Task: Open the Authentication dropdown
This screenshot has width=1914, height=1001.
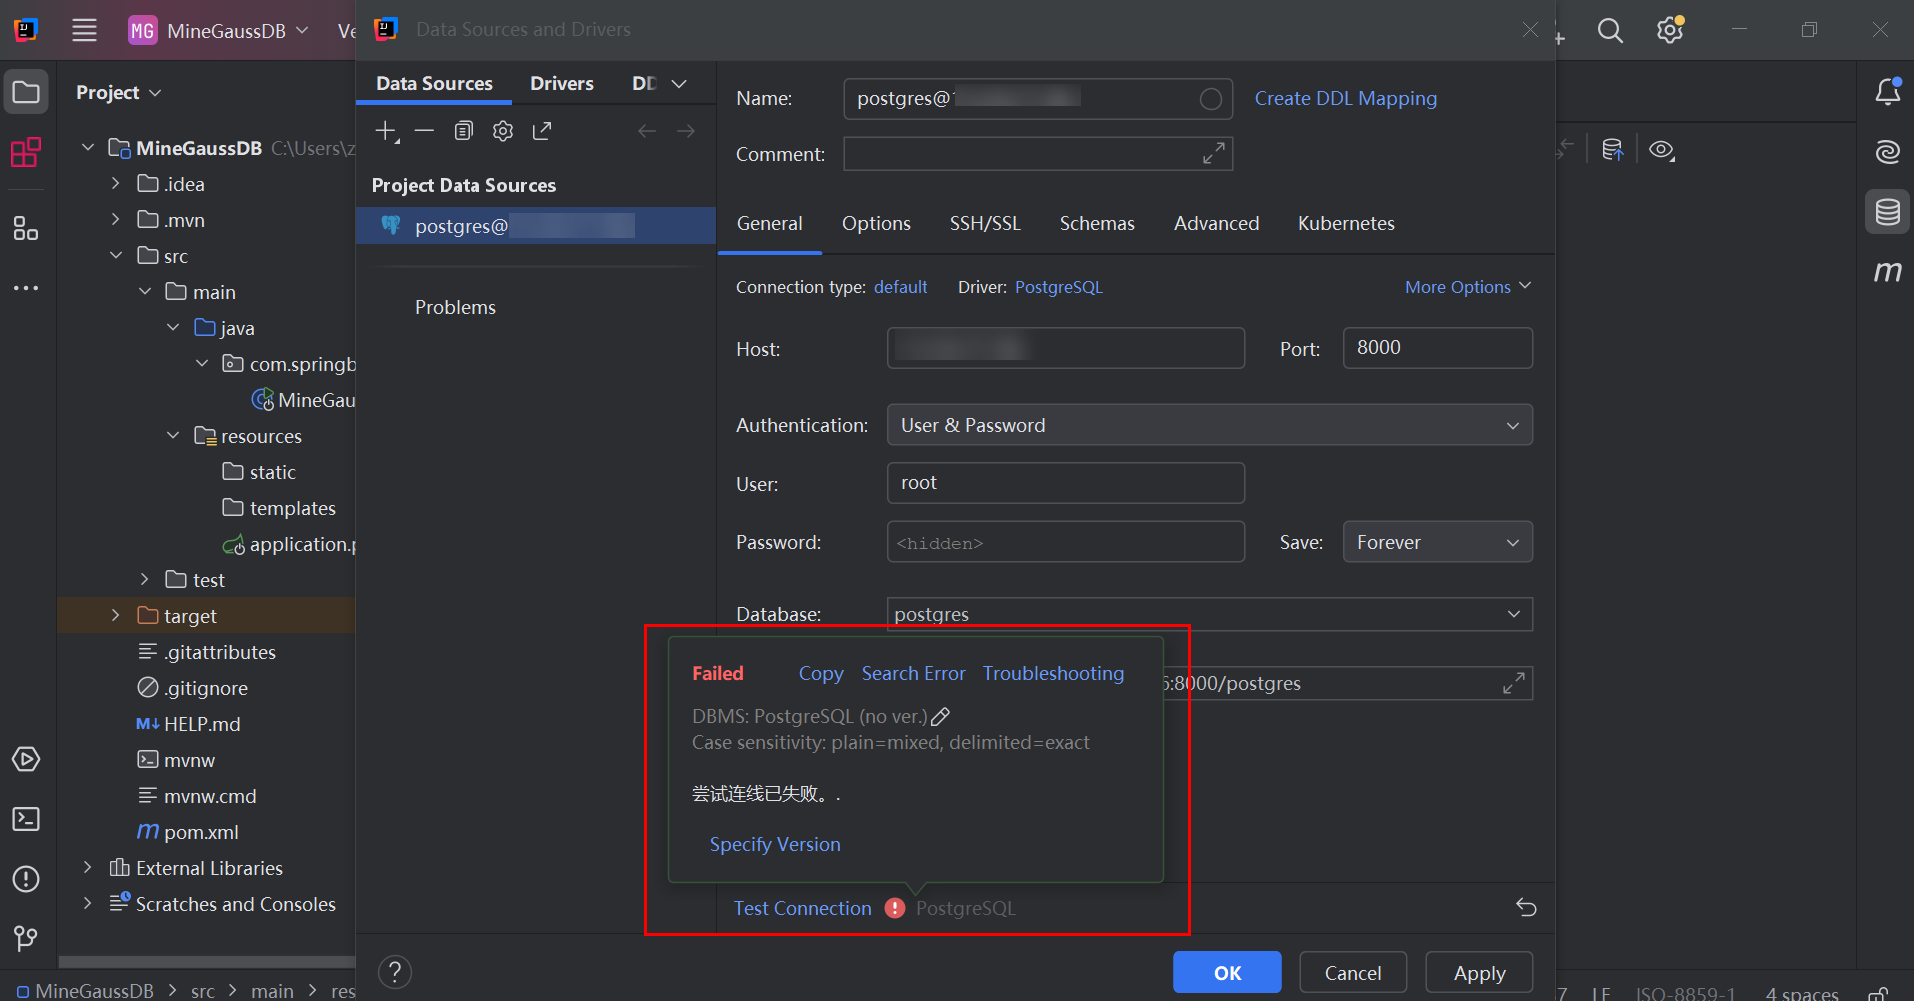Action: (x=1210, y=425)
